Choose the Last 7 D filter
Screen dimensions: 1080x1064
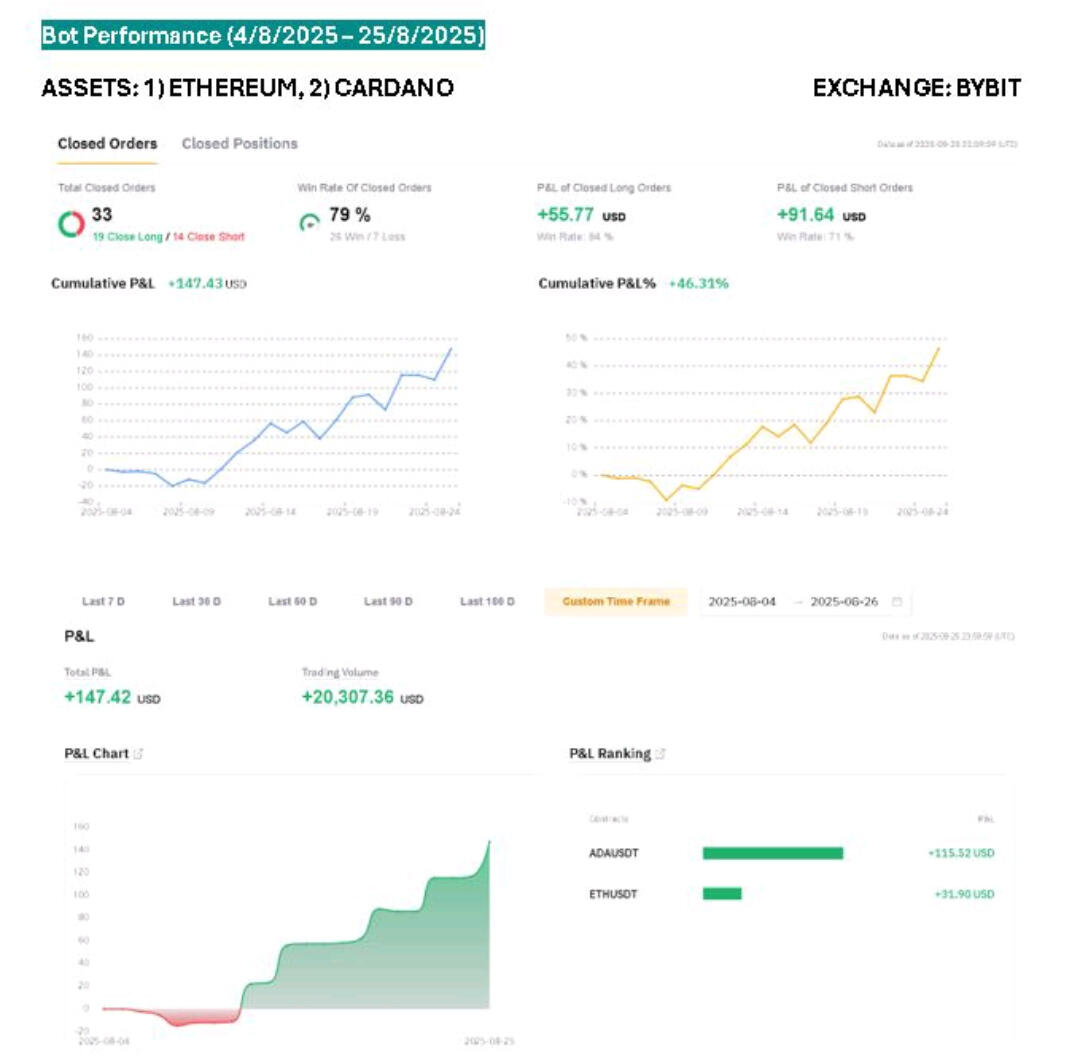pos(103,601)
